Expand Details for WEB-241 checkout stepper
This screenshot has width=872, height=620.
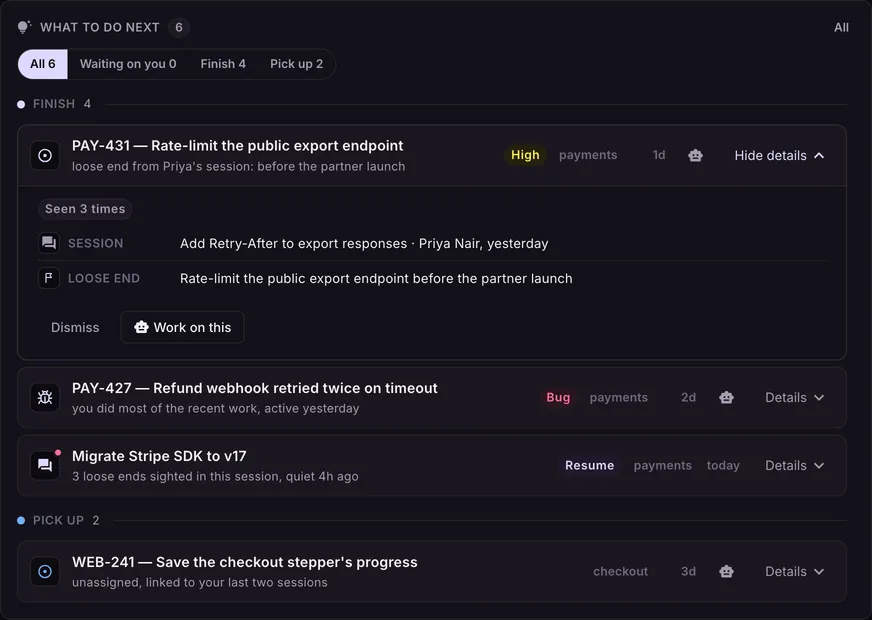pyautogui.click(x=794, y=572)
